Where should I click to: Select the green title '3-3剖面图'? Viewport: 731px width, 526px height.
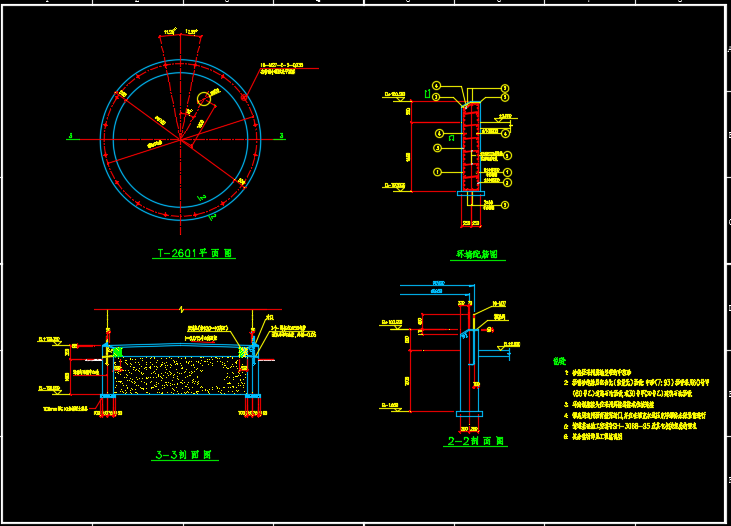pos(184,455)
